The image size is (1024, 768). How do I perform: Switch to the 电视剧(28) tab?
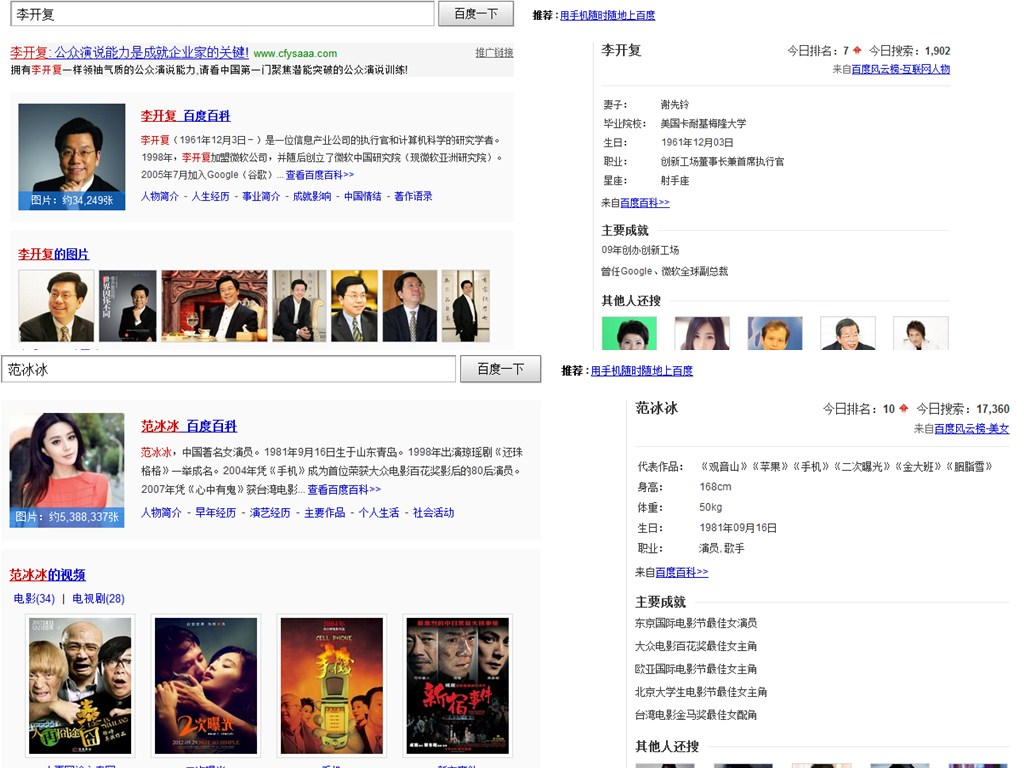[98, 599]
